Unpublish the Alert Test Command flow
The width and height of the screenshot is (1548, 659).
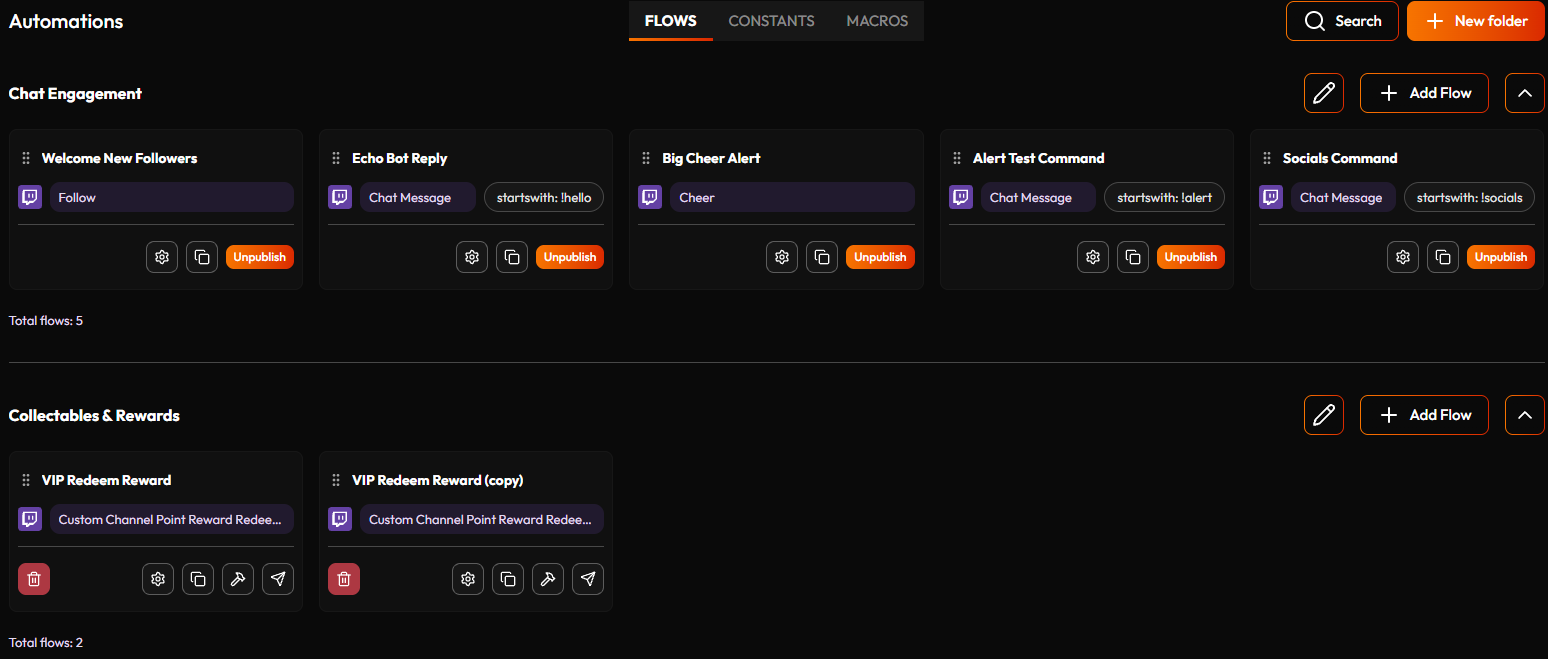click(x=1191, y=257)
